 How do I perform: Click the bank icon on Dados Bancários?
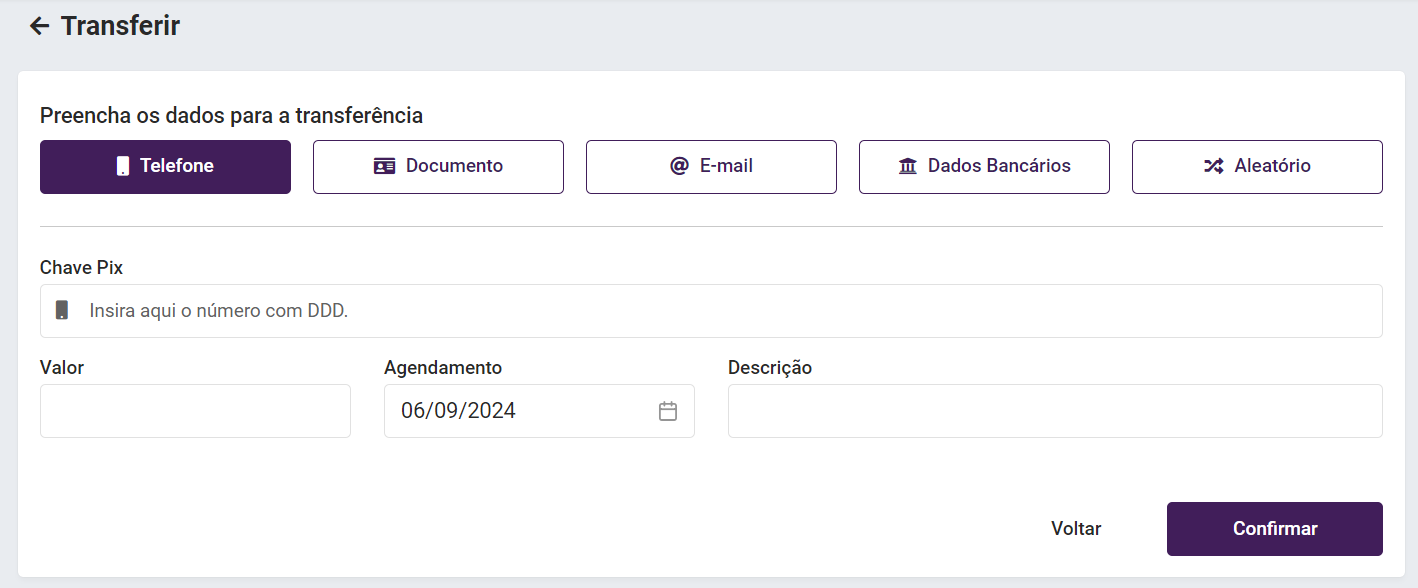[x=908, y=166]
